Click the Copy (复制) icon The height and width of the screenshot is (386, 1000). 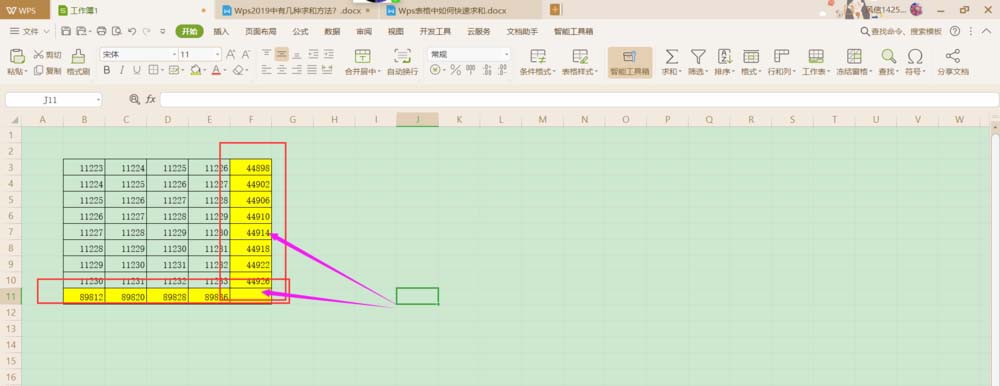(x=38, y=71)
